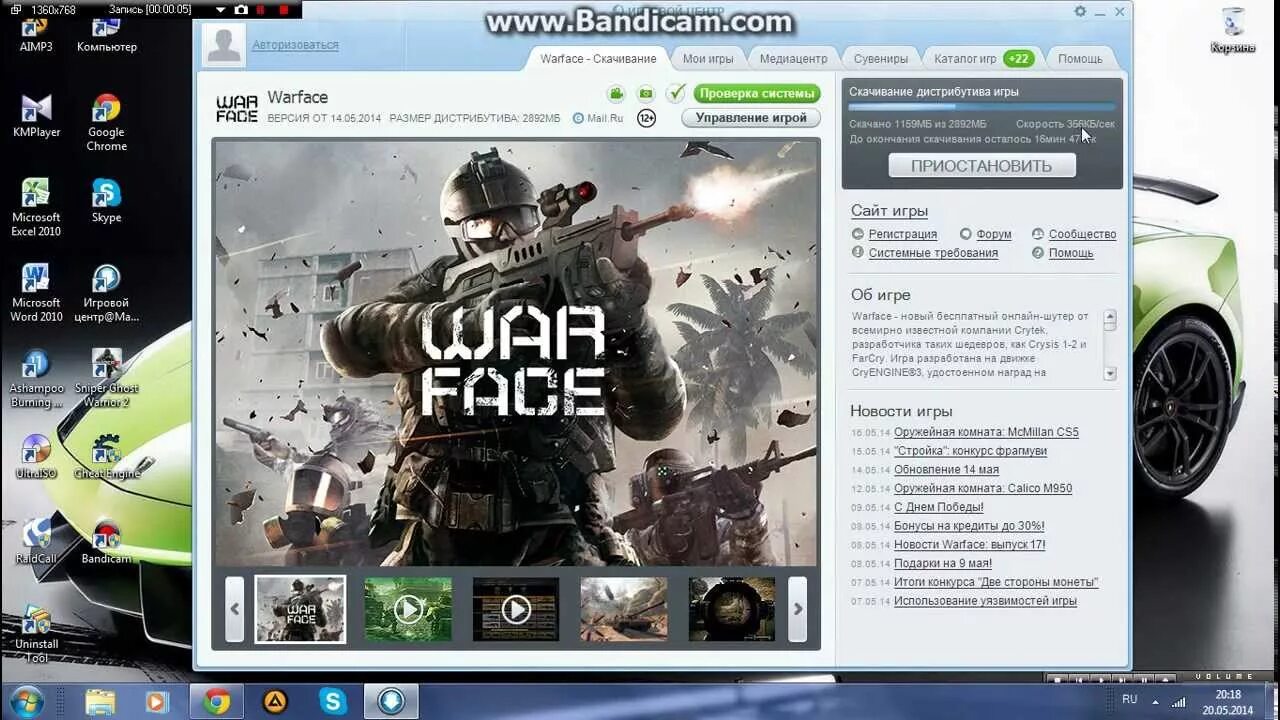Open the Каталог игр tab

click(983, 58)
